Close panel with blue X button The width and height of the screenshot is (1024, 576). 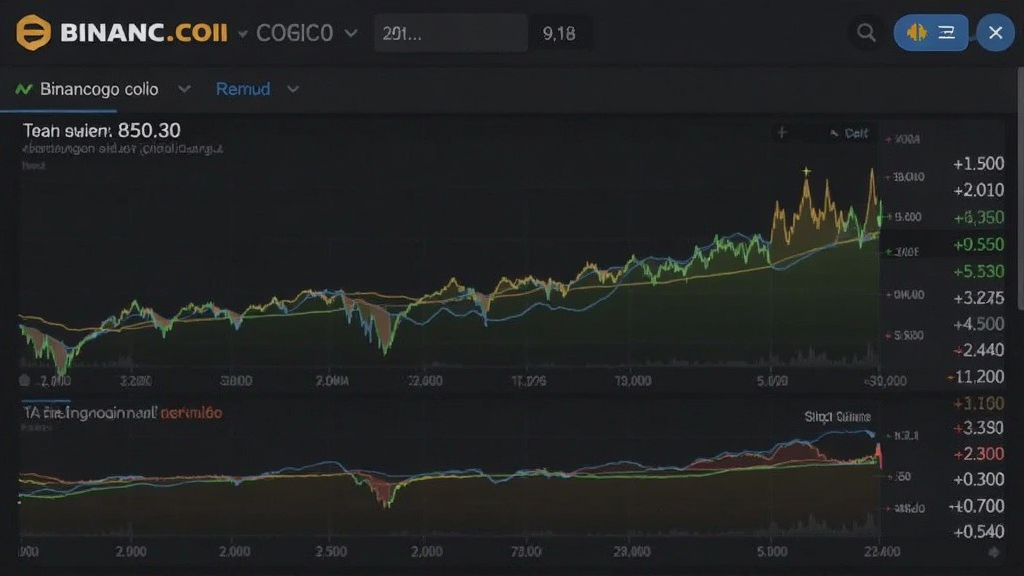click(x=995, y=32)
